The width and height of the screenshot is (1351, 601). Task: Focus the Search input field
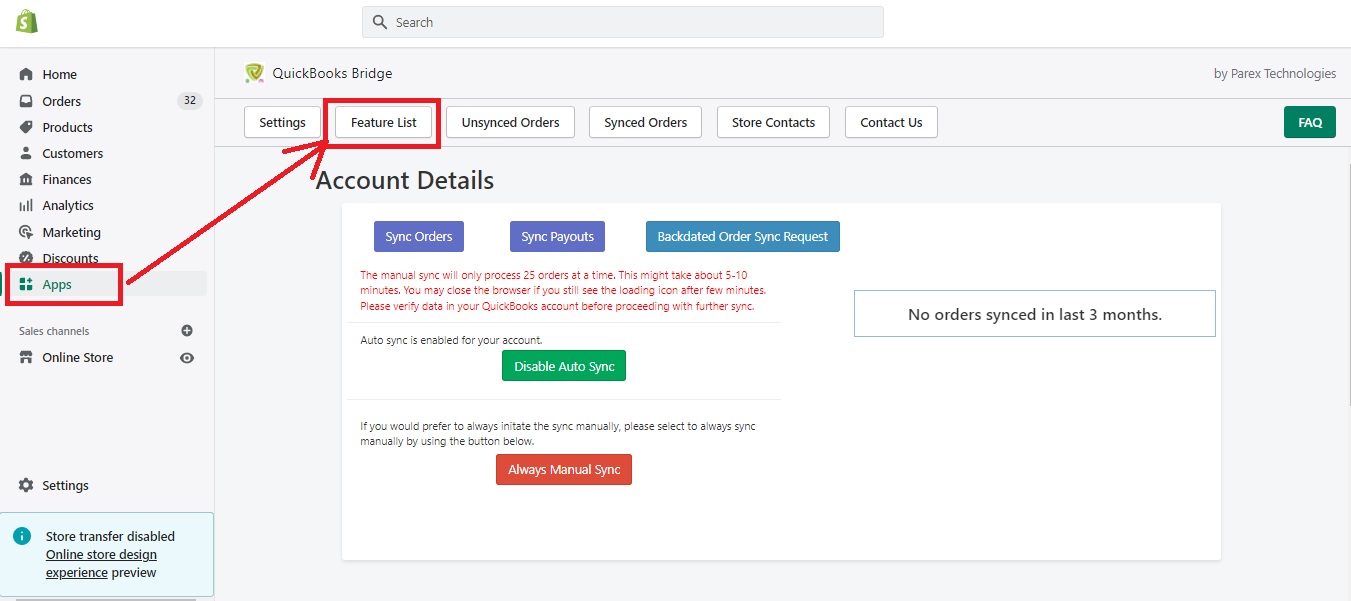click(x=623, y=22)
